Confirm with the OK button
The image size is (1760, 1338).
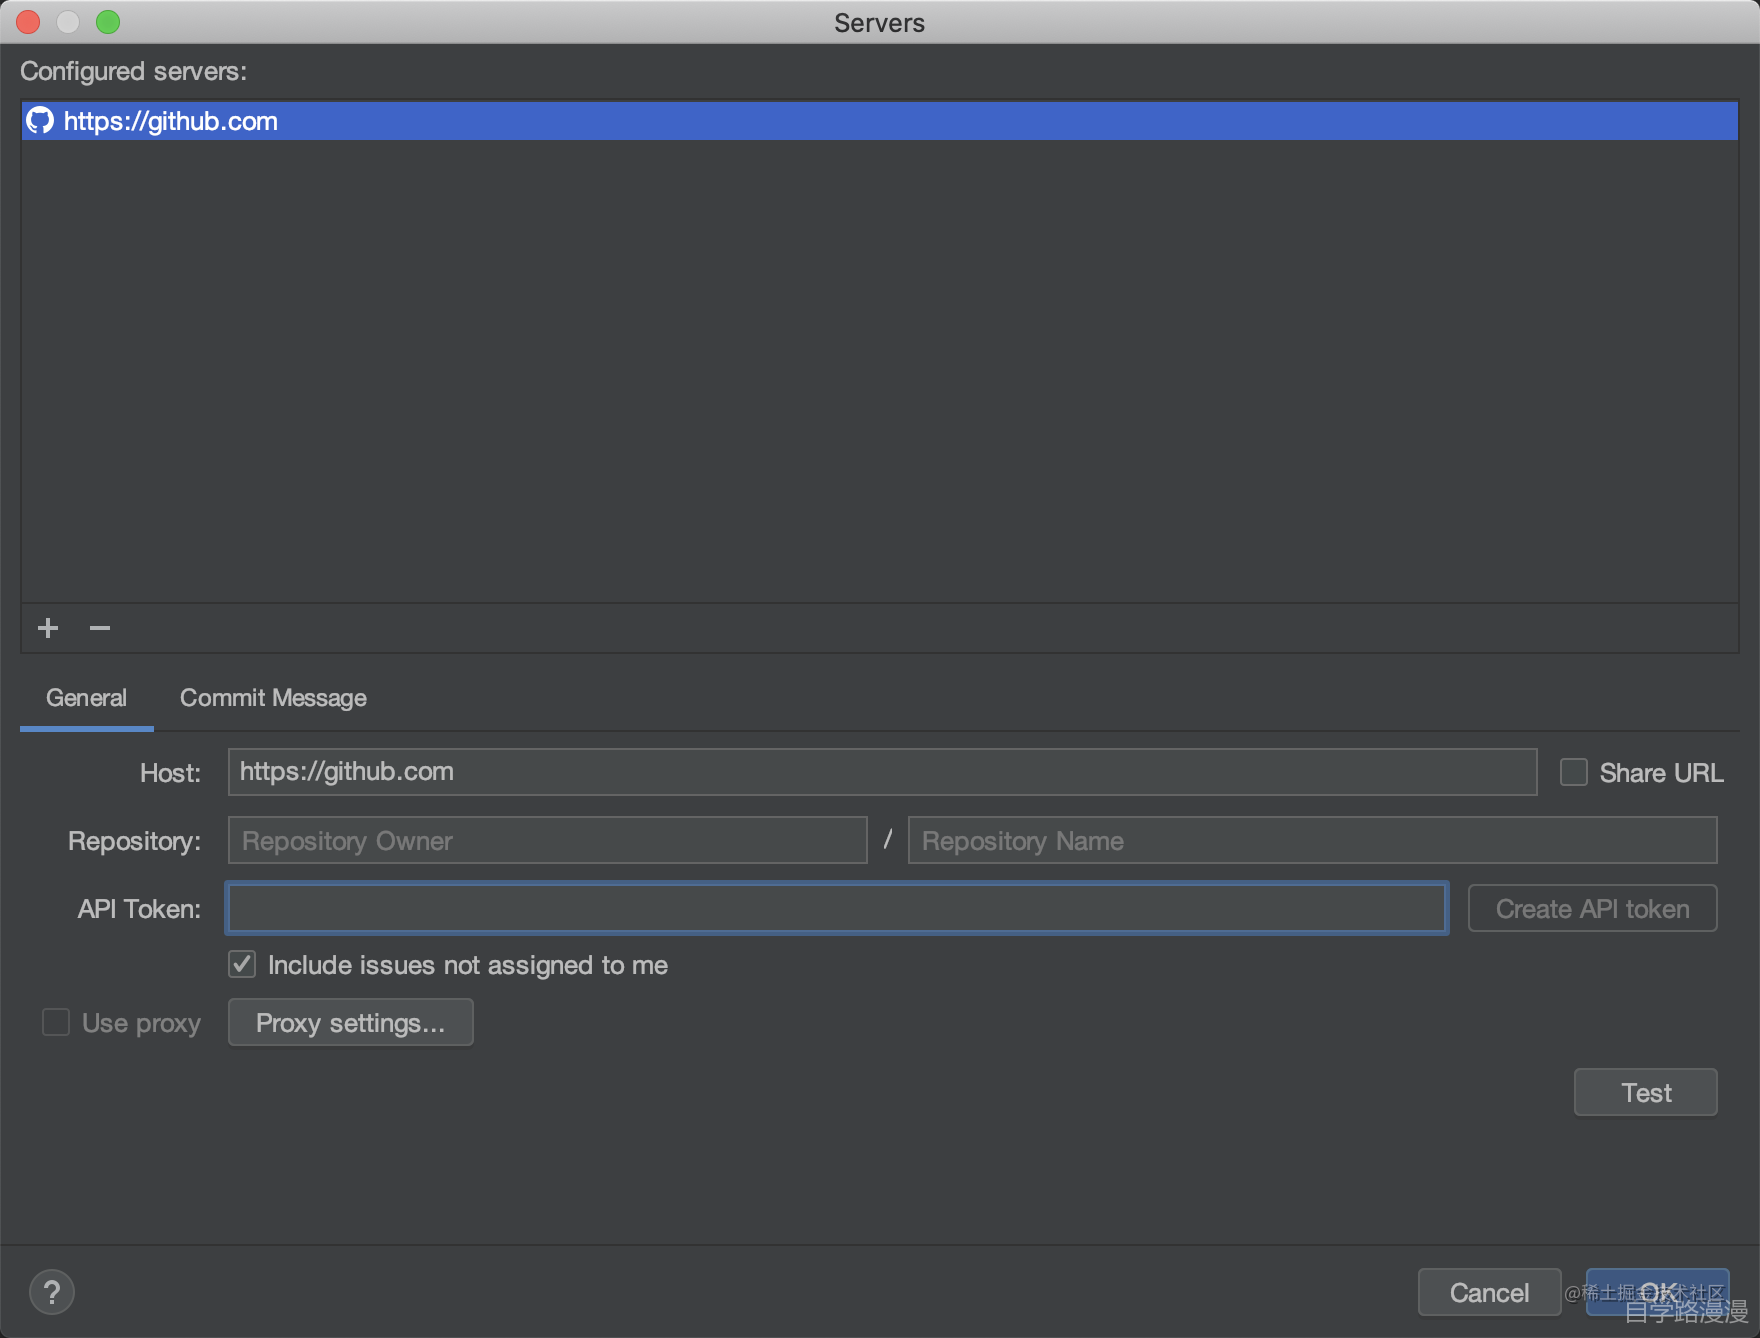[x=1658, y=1292]
